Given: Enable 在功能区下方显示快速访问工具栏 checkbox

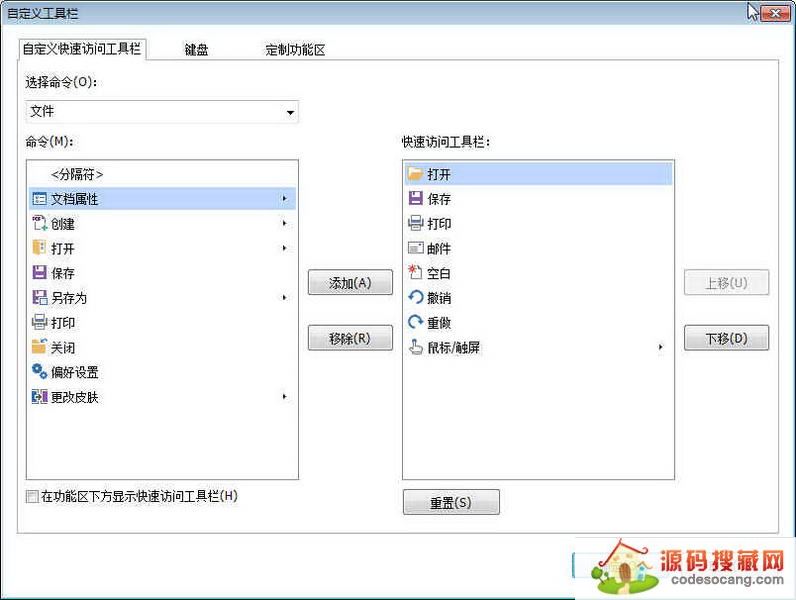Looking at the screenshot, I should (33, 496).
